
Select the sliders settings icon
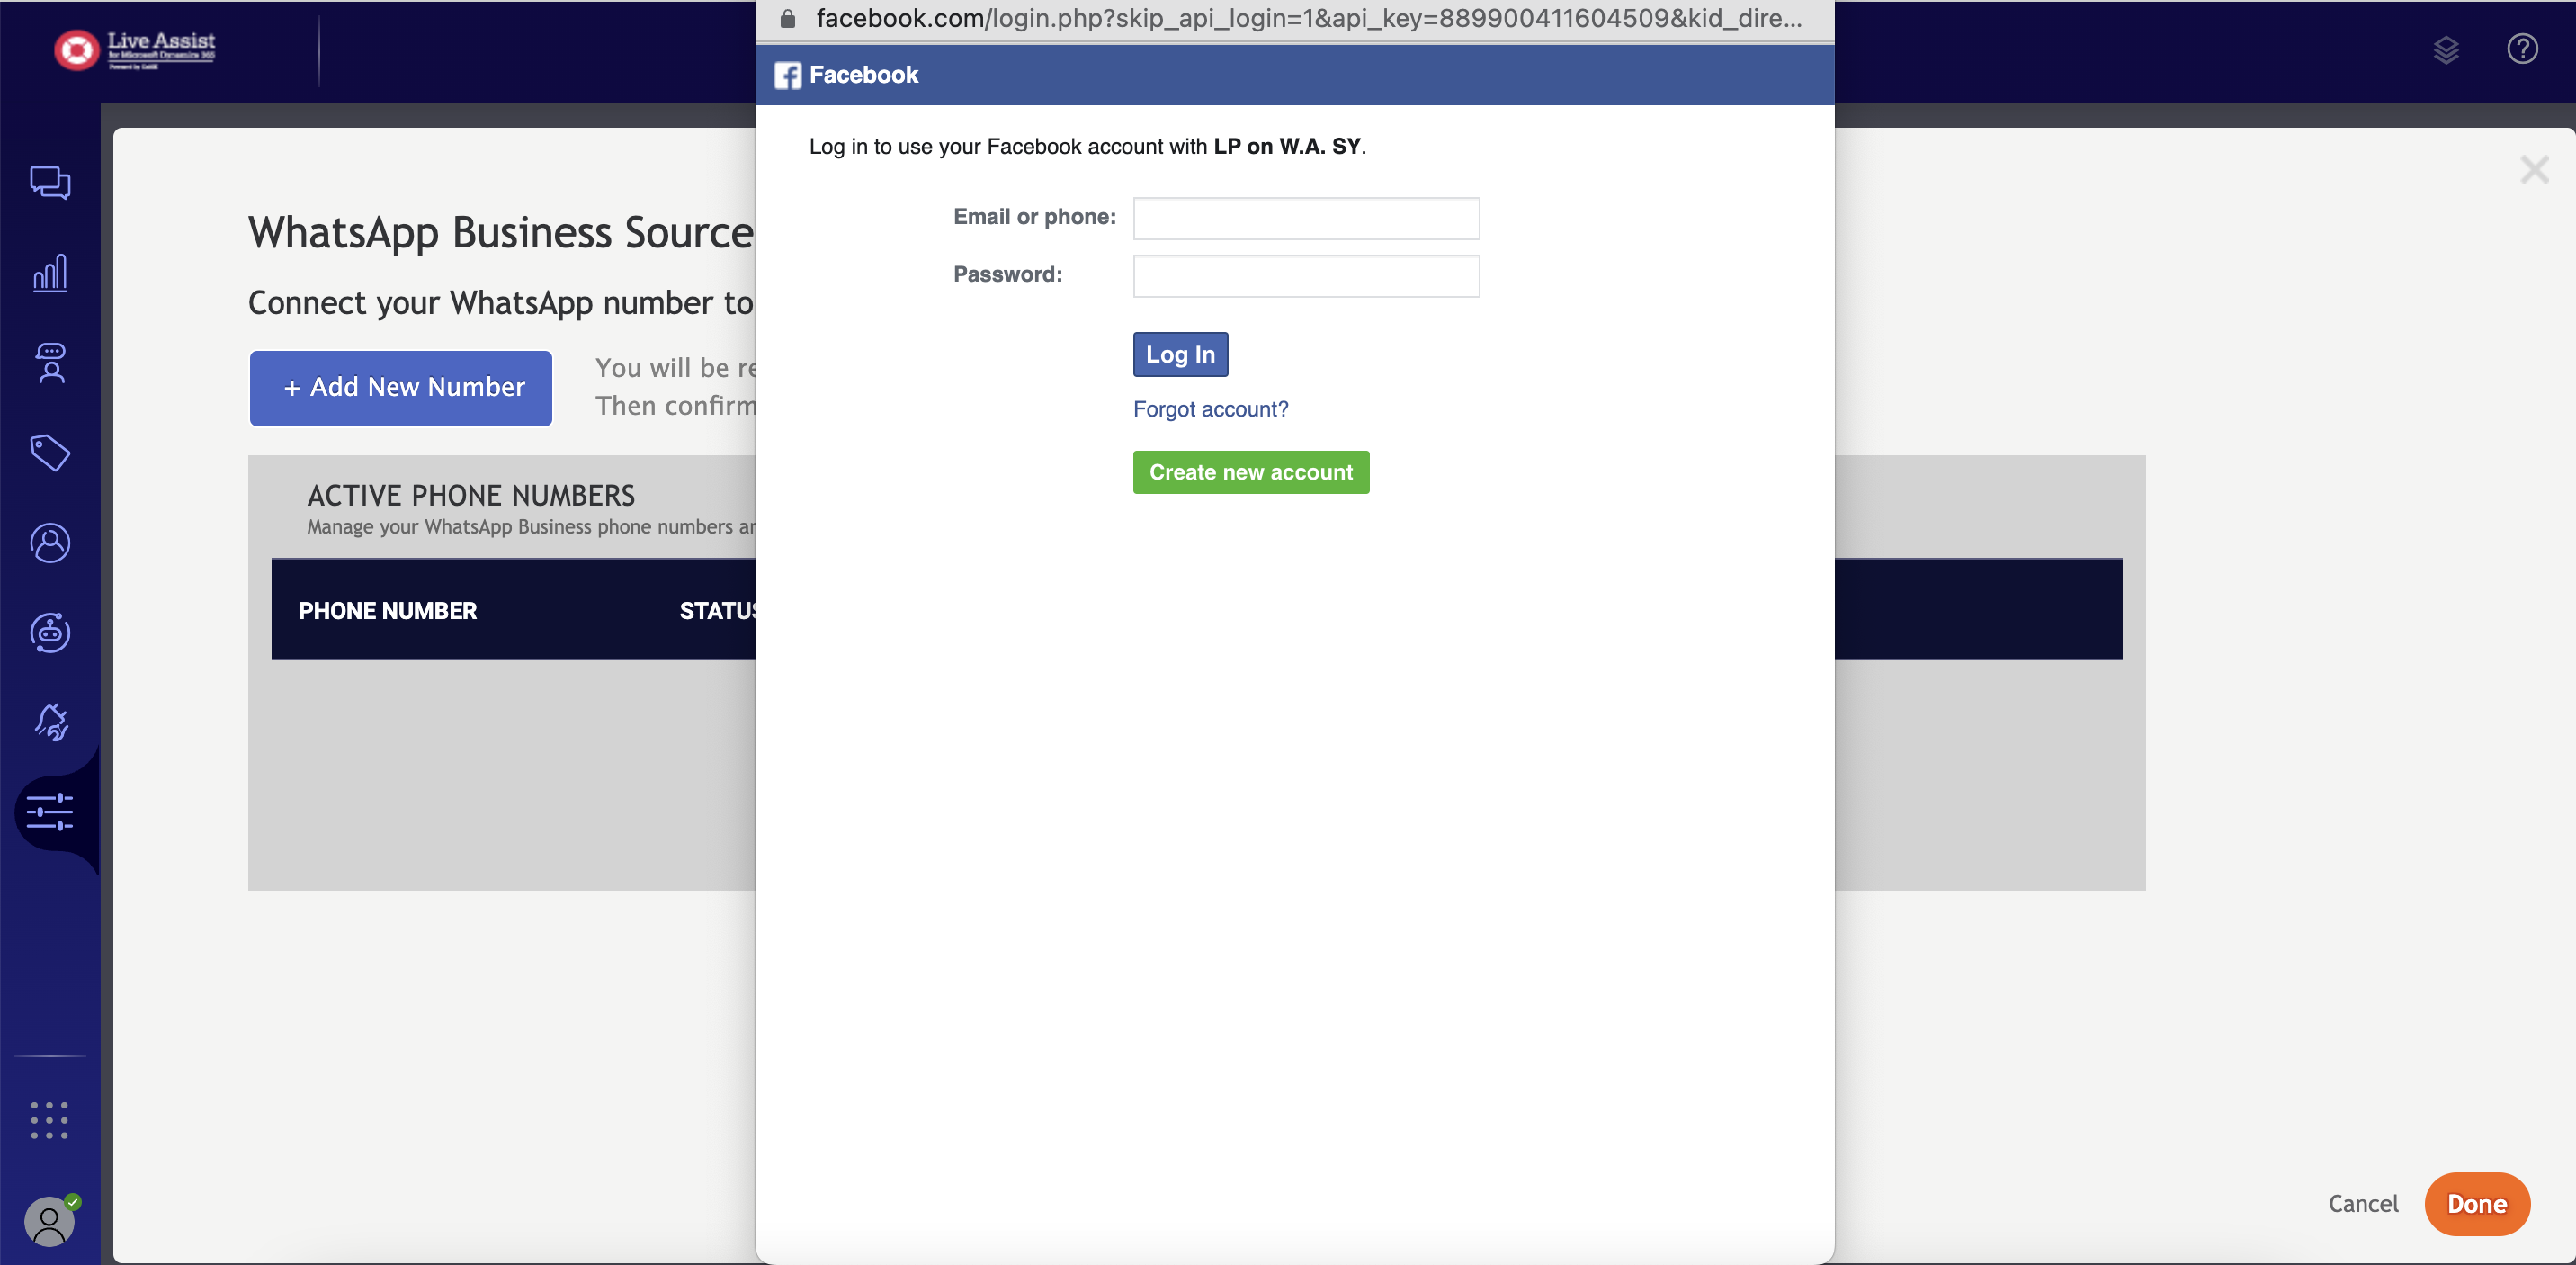[50, 812]
